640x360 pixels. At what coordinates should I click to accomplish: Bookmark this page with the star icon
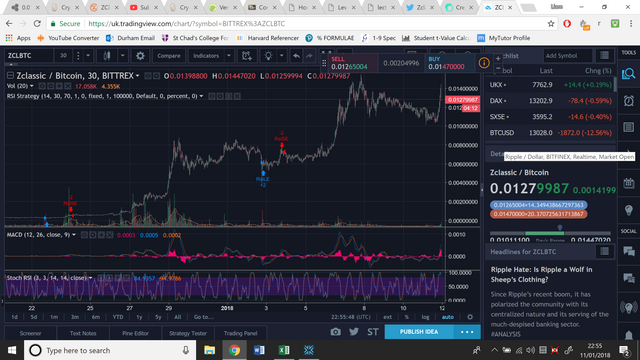point(551,24)
